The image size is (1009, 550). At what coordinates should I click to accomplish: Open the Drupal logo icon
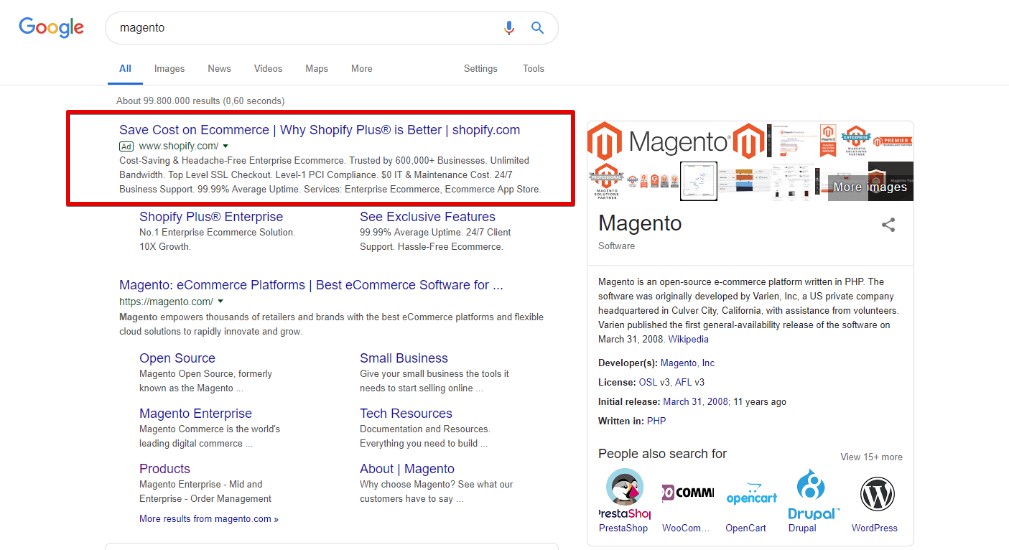coord(813,493)
